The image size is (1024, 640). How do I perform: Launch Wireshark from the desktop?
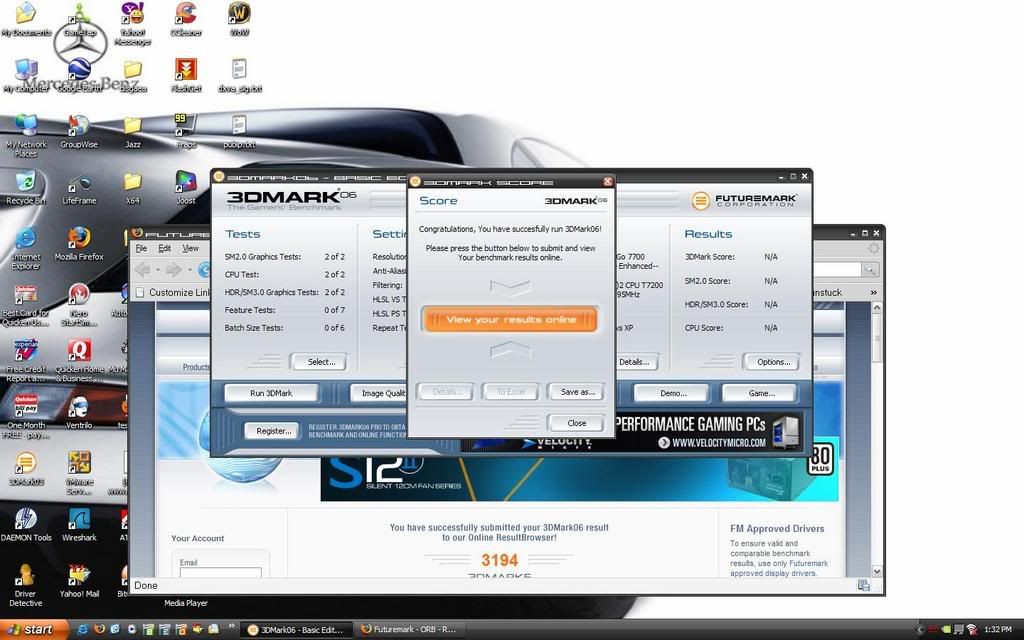point(79,525)
